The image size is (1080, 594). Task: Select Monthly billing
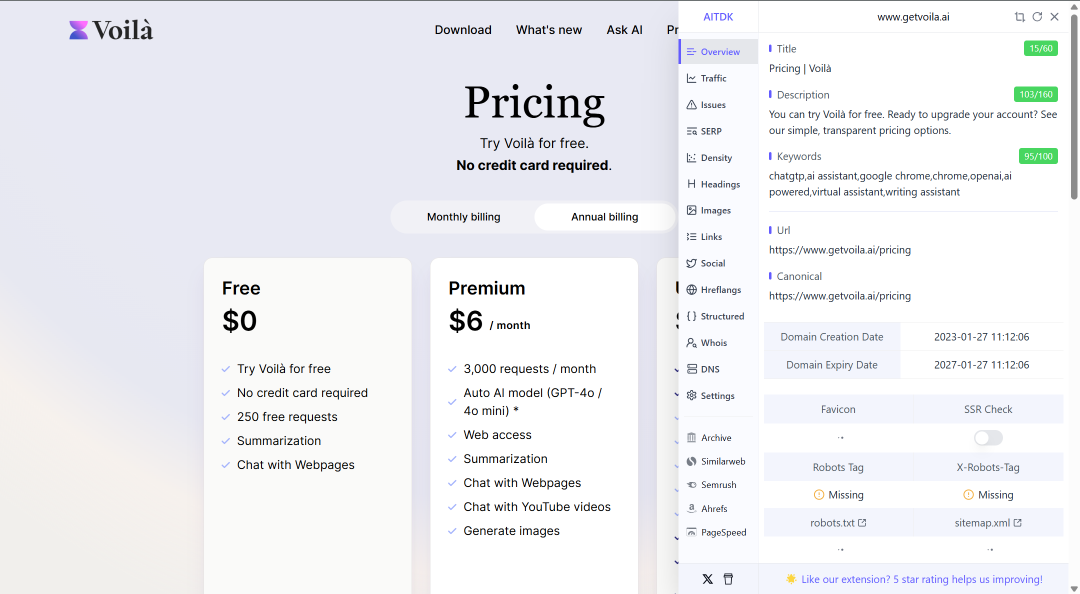click(464, 216)
